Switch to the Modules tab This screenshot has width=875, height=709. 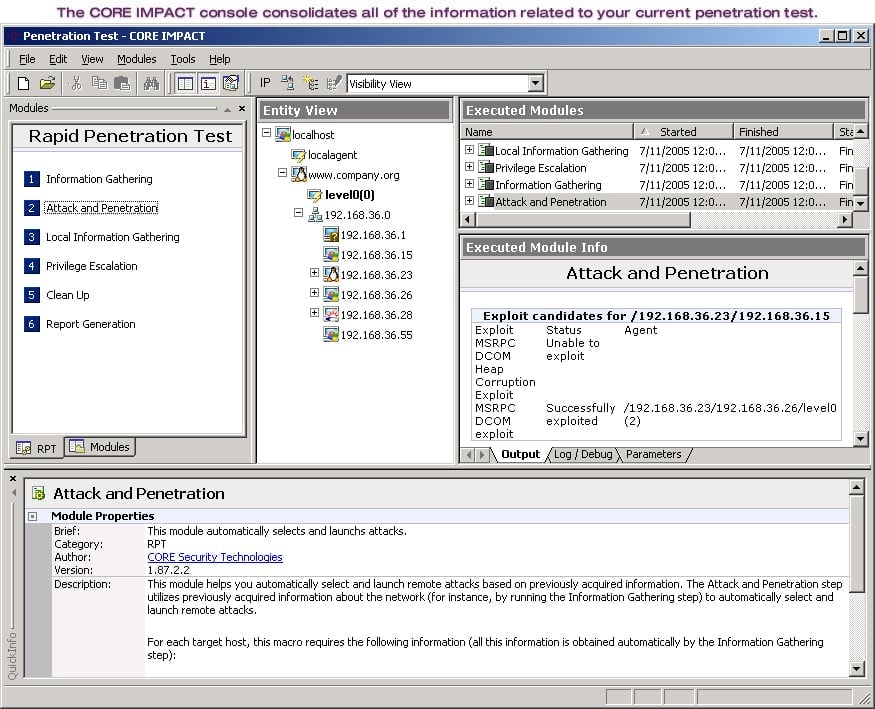click(x=99, y=447)
